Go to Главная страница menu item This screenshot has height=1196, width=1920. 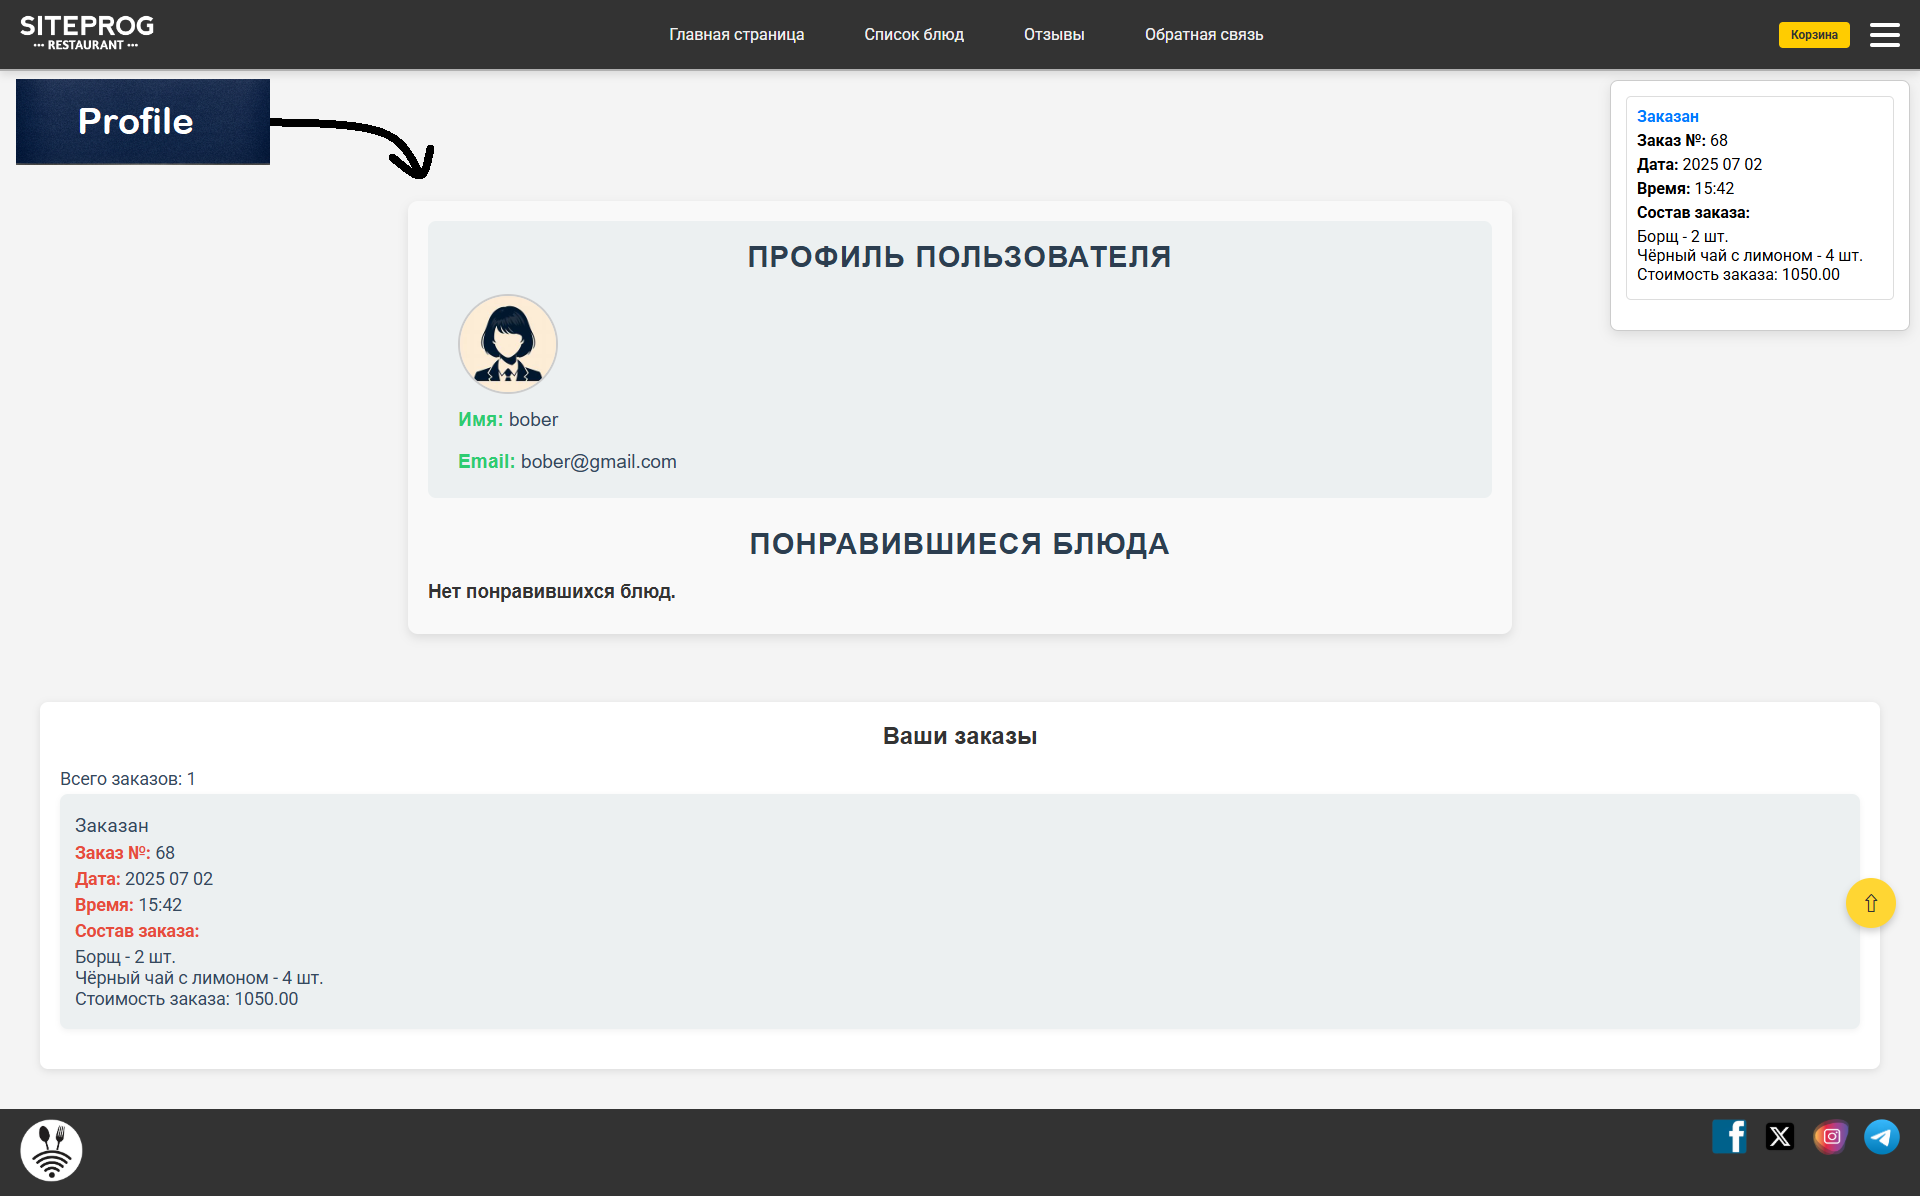(736, 35)
